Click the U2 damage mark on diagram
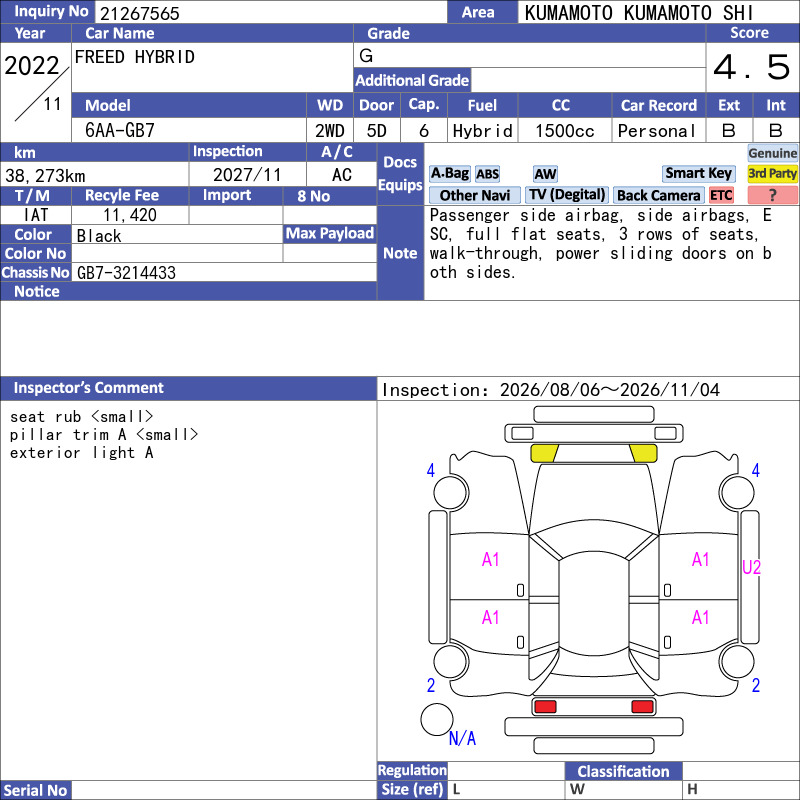Image resolution: width=800 pixels, height=800 pixels. (751, 567)
